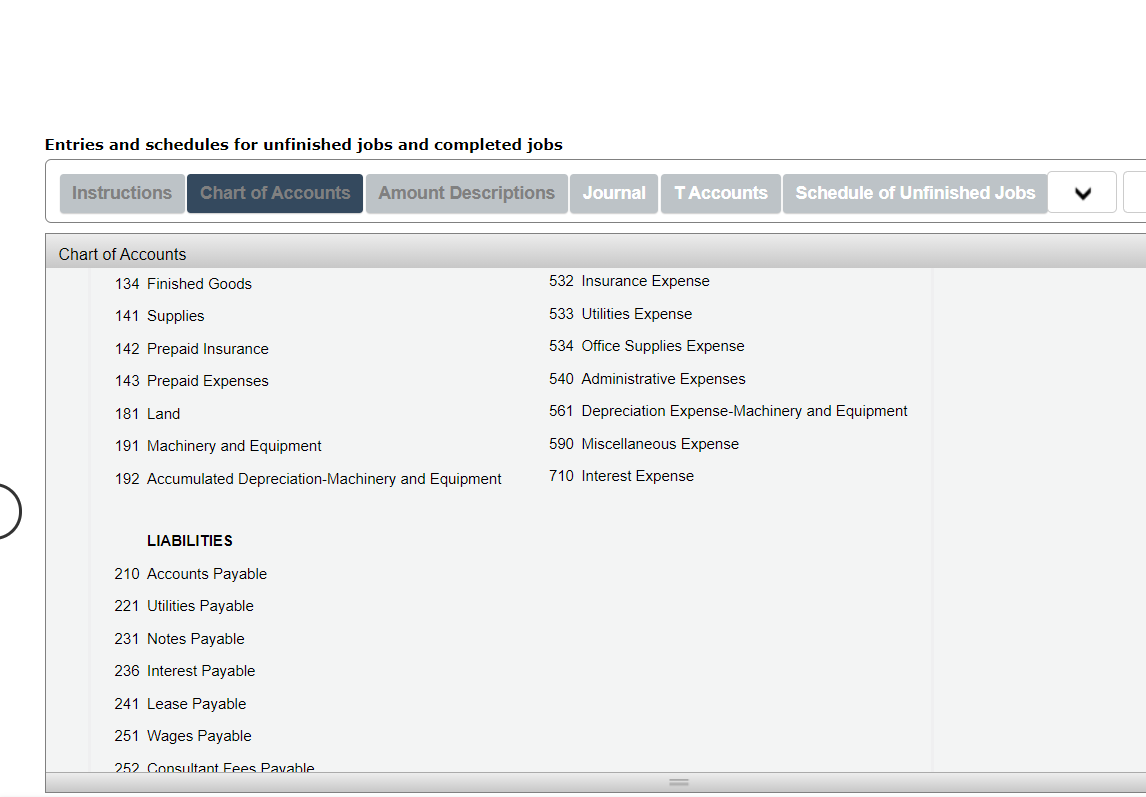
Task: Click account 241 Lease Payable
Action: [180, 704]
